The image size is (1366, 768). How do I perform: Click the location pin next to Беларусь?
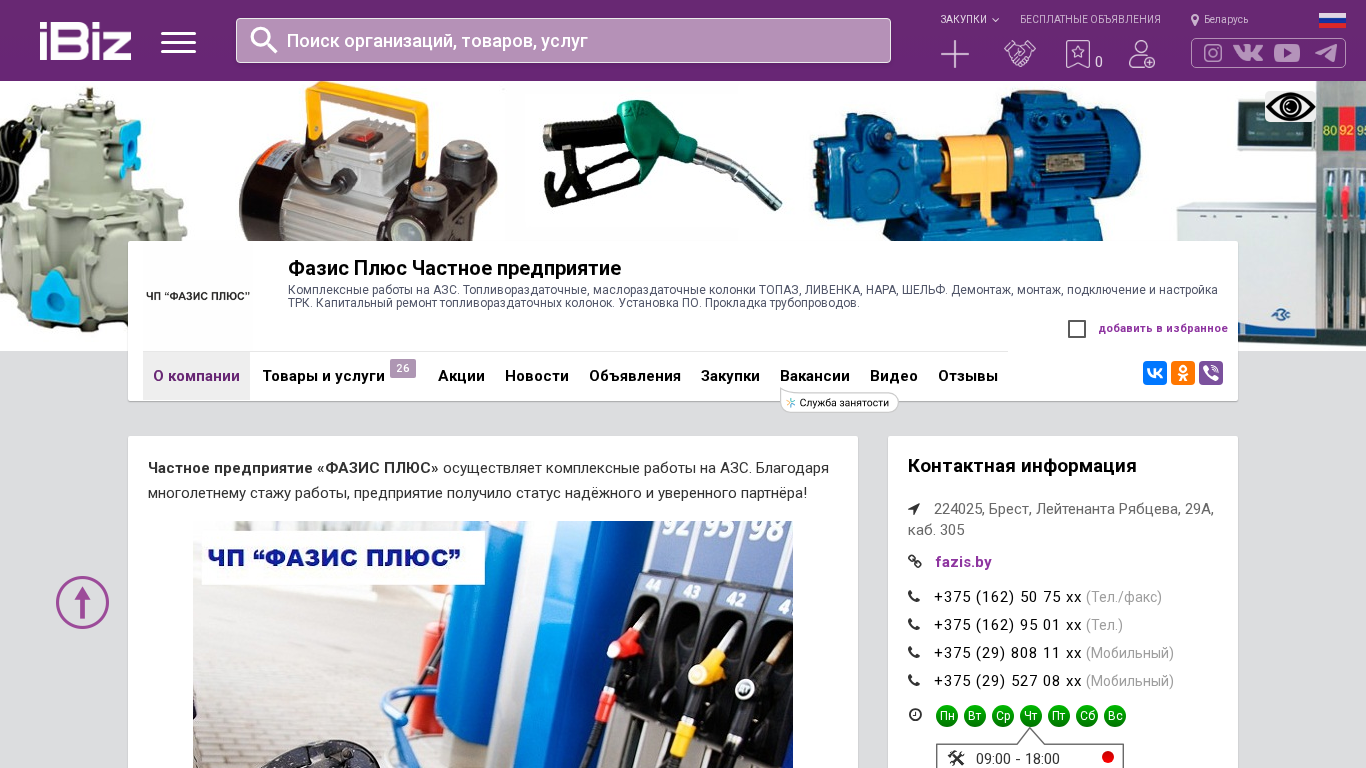[x=1194, y=20]
